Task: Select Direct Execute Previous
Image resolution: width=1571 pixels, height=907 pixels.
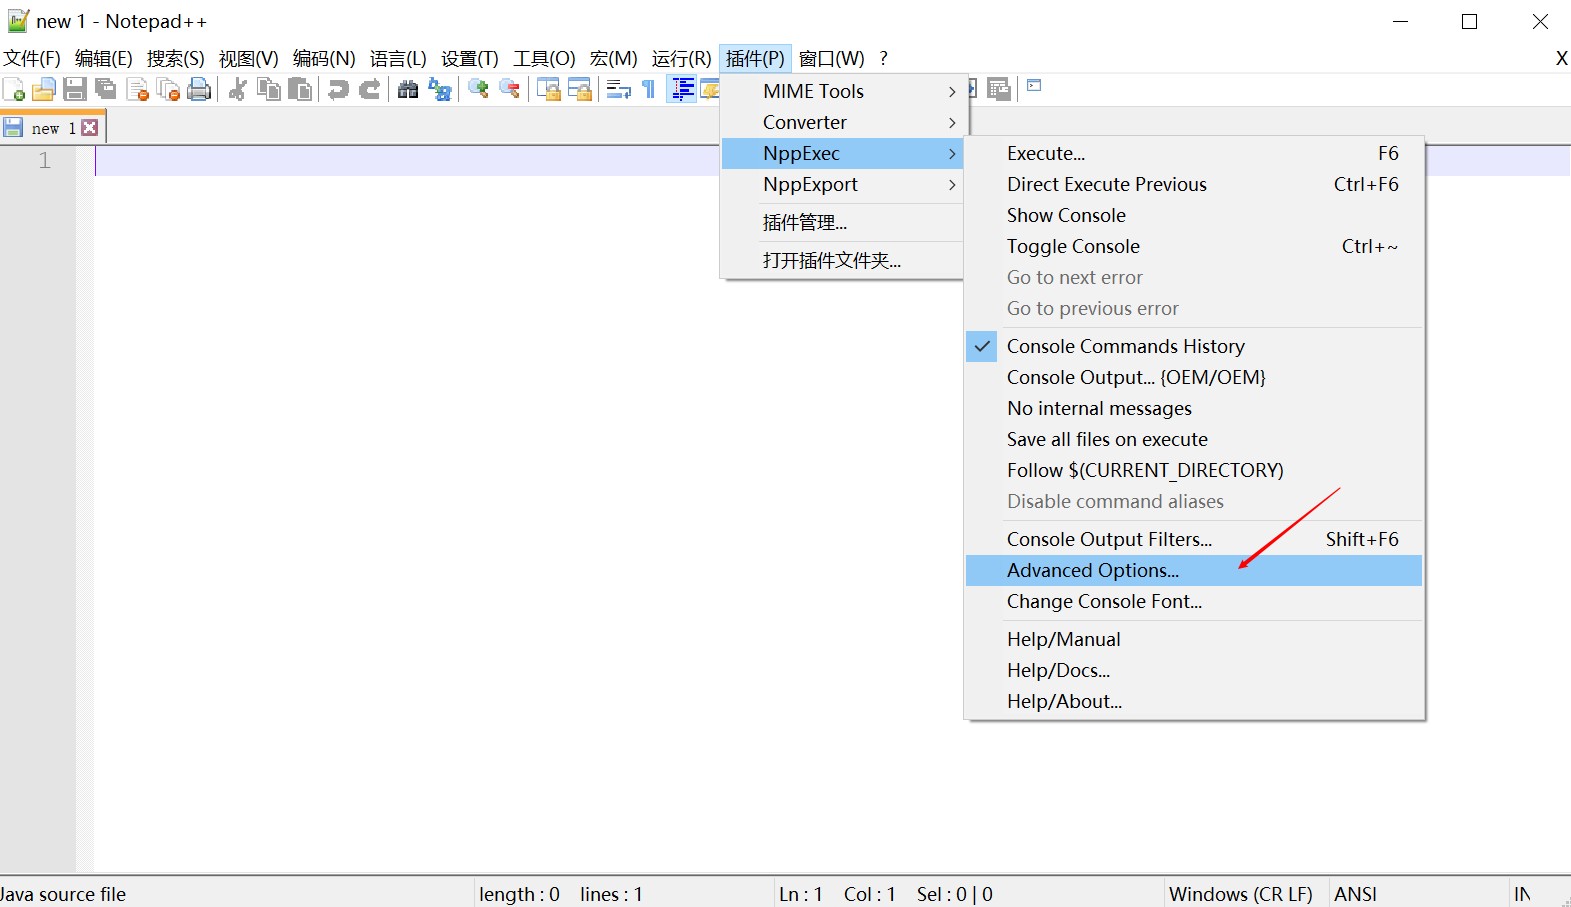Action: tap(1193, 184)
